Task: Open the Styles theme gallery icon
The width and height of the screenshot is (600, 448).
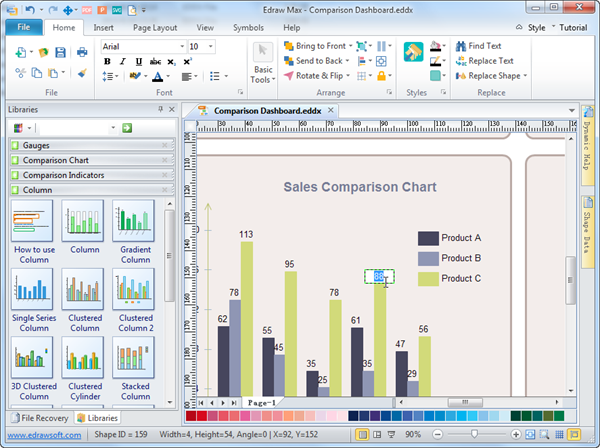Action: (413, 52)
